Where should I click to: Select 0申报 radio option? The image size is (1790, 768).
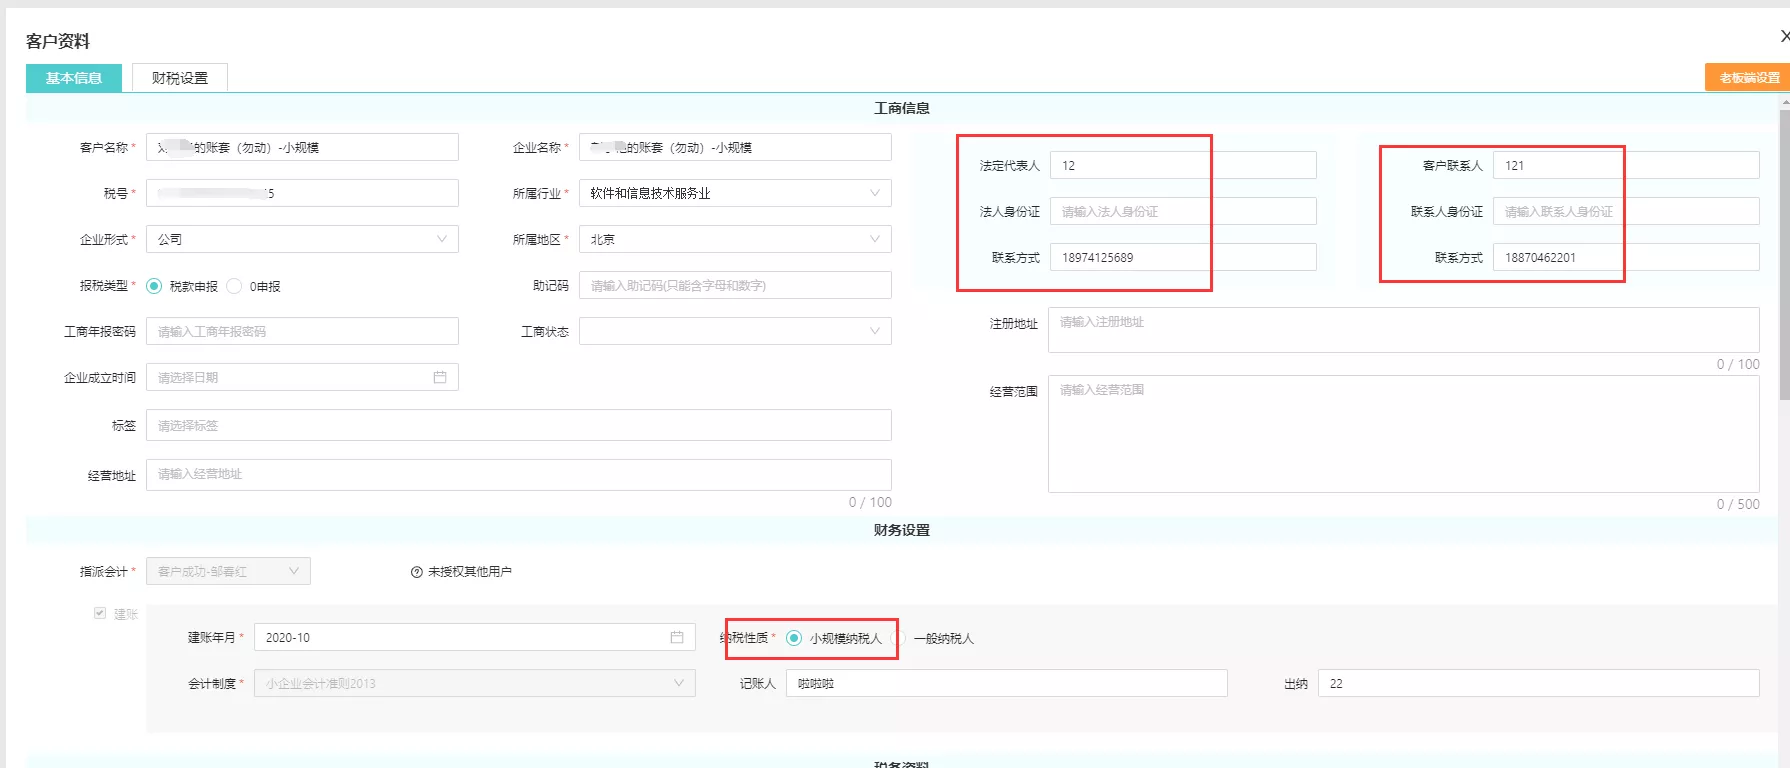pyautogui.click(x=234, y=286)
